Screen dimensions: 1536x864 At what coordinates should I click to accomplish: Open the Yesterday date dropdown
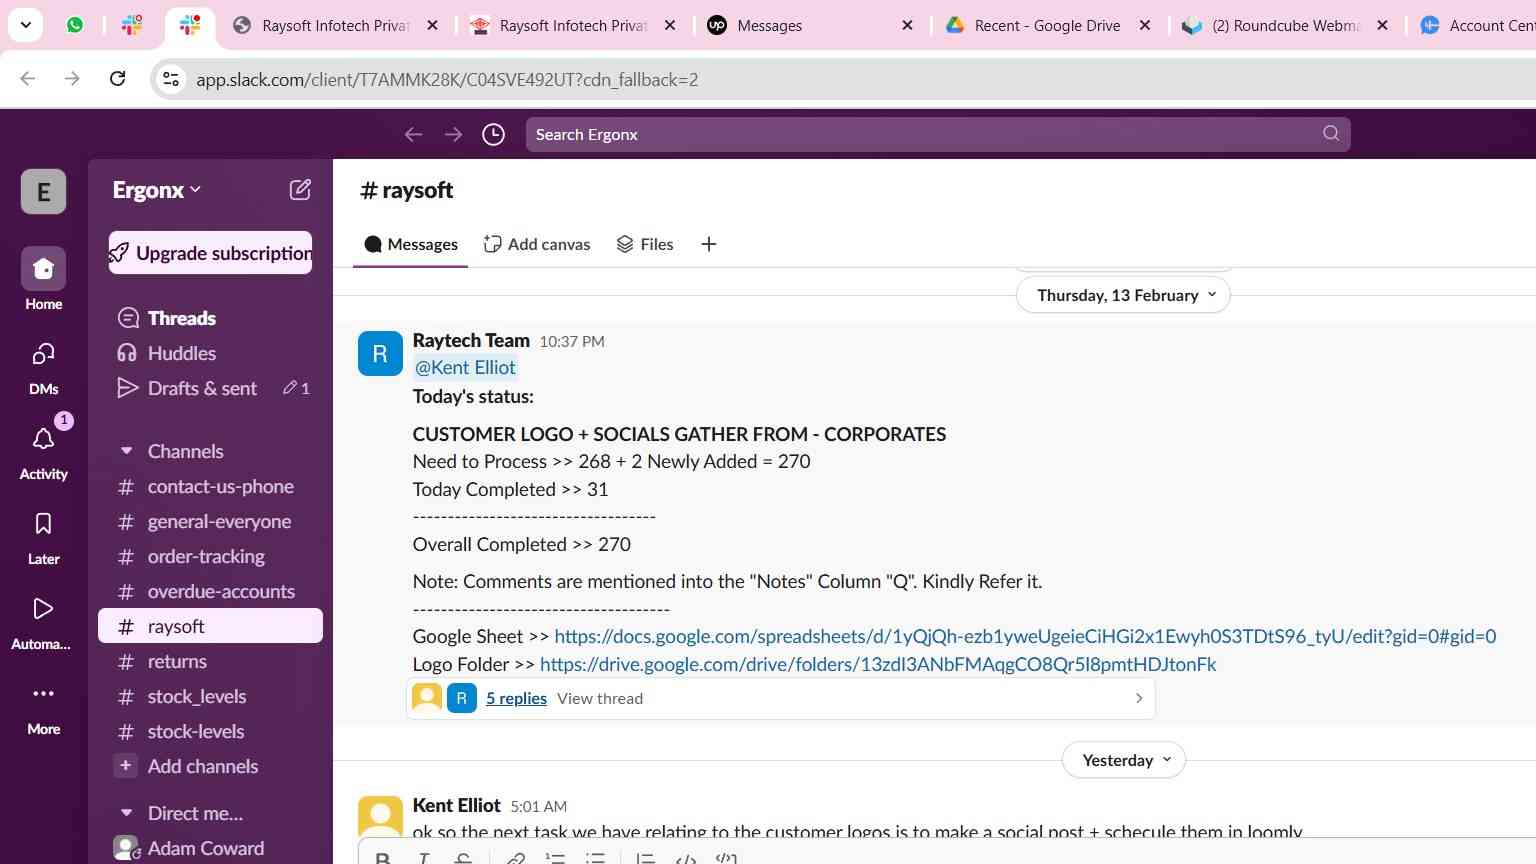(1124, 760)
